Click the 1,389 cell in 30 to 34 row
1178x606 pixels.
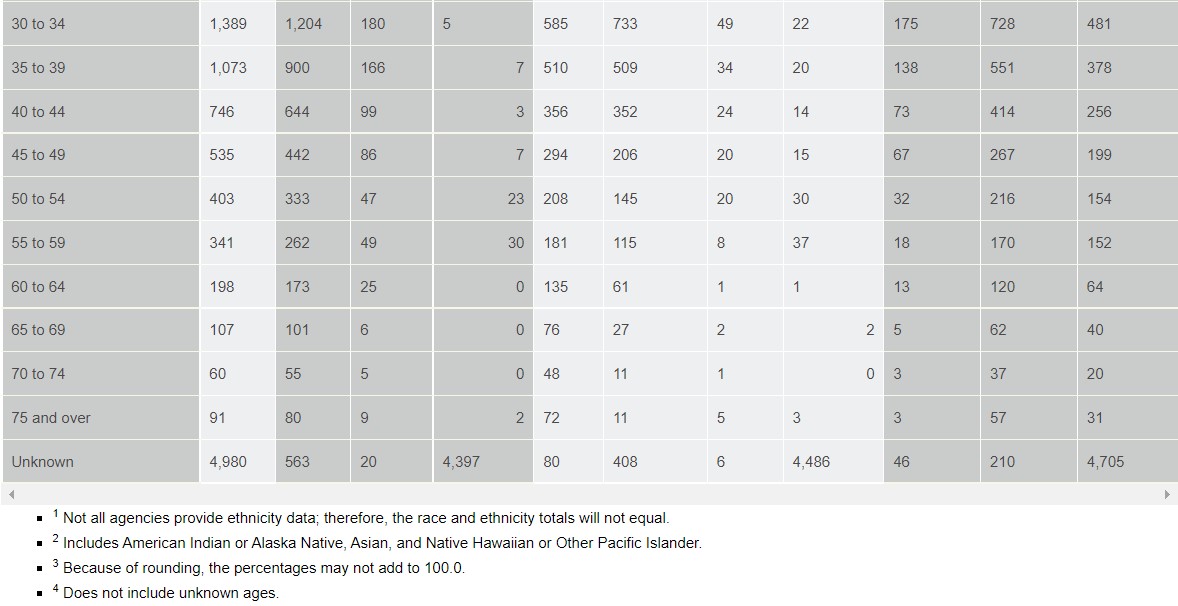click(237, 23)
